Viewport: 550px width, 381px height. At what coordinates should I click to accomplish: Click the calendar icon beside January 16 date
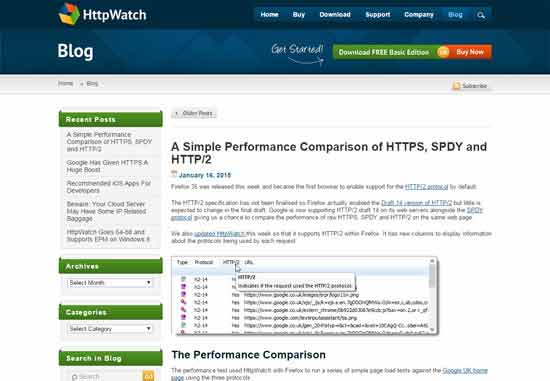click(174, 174)
